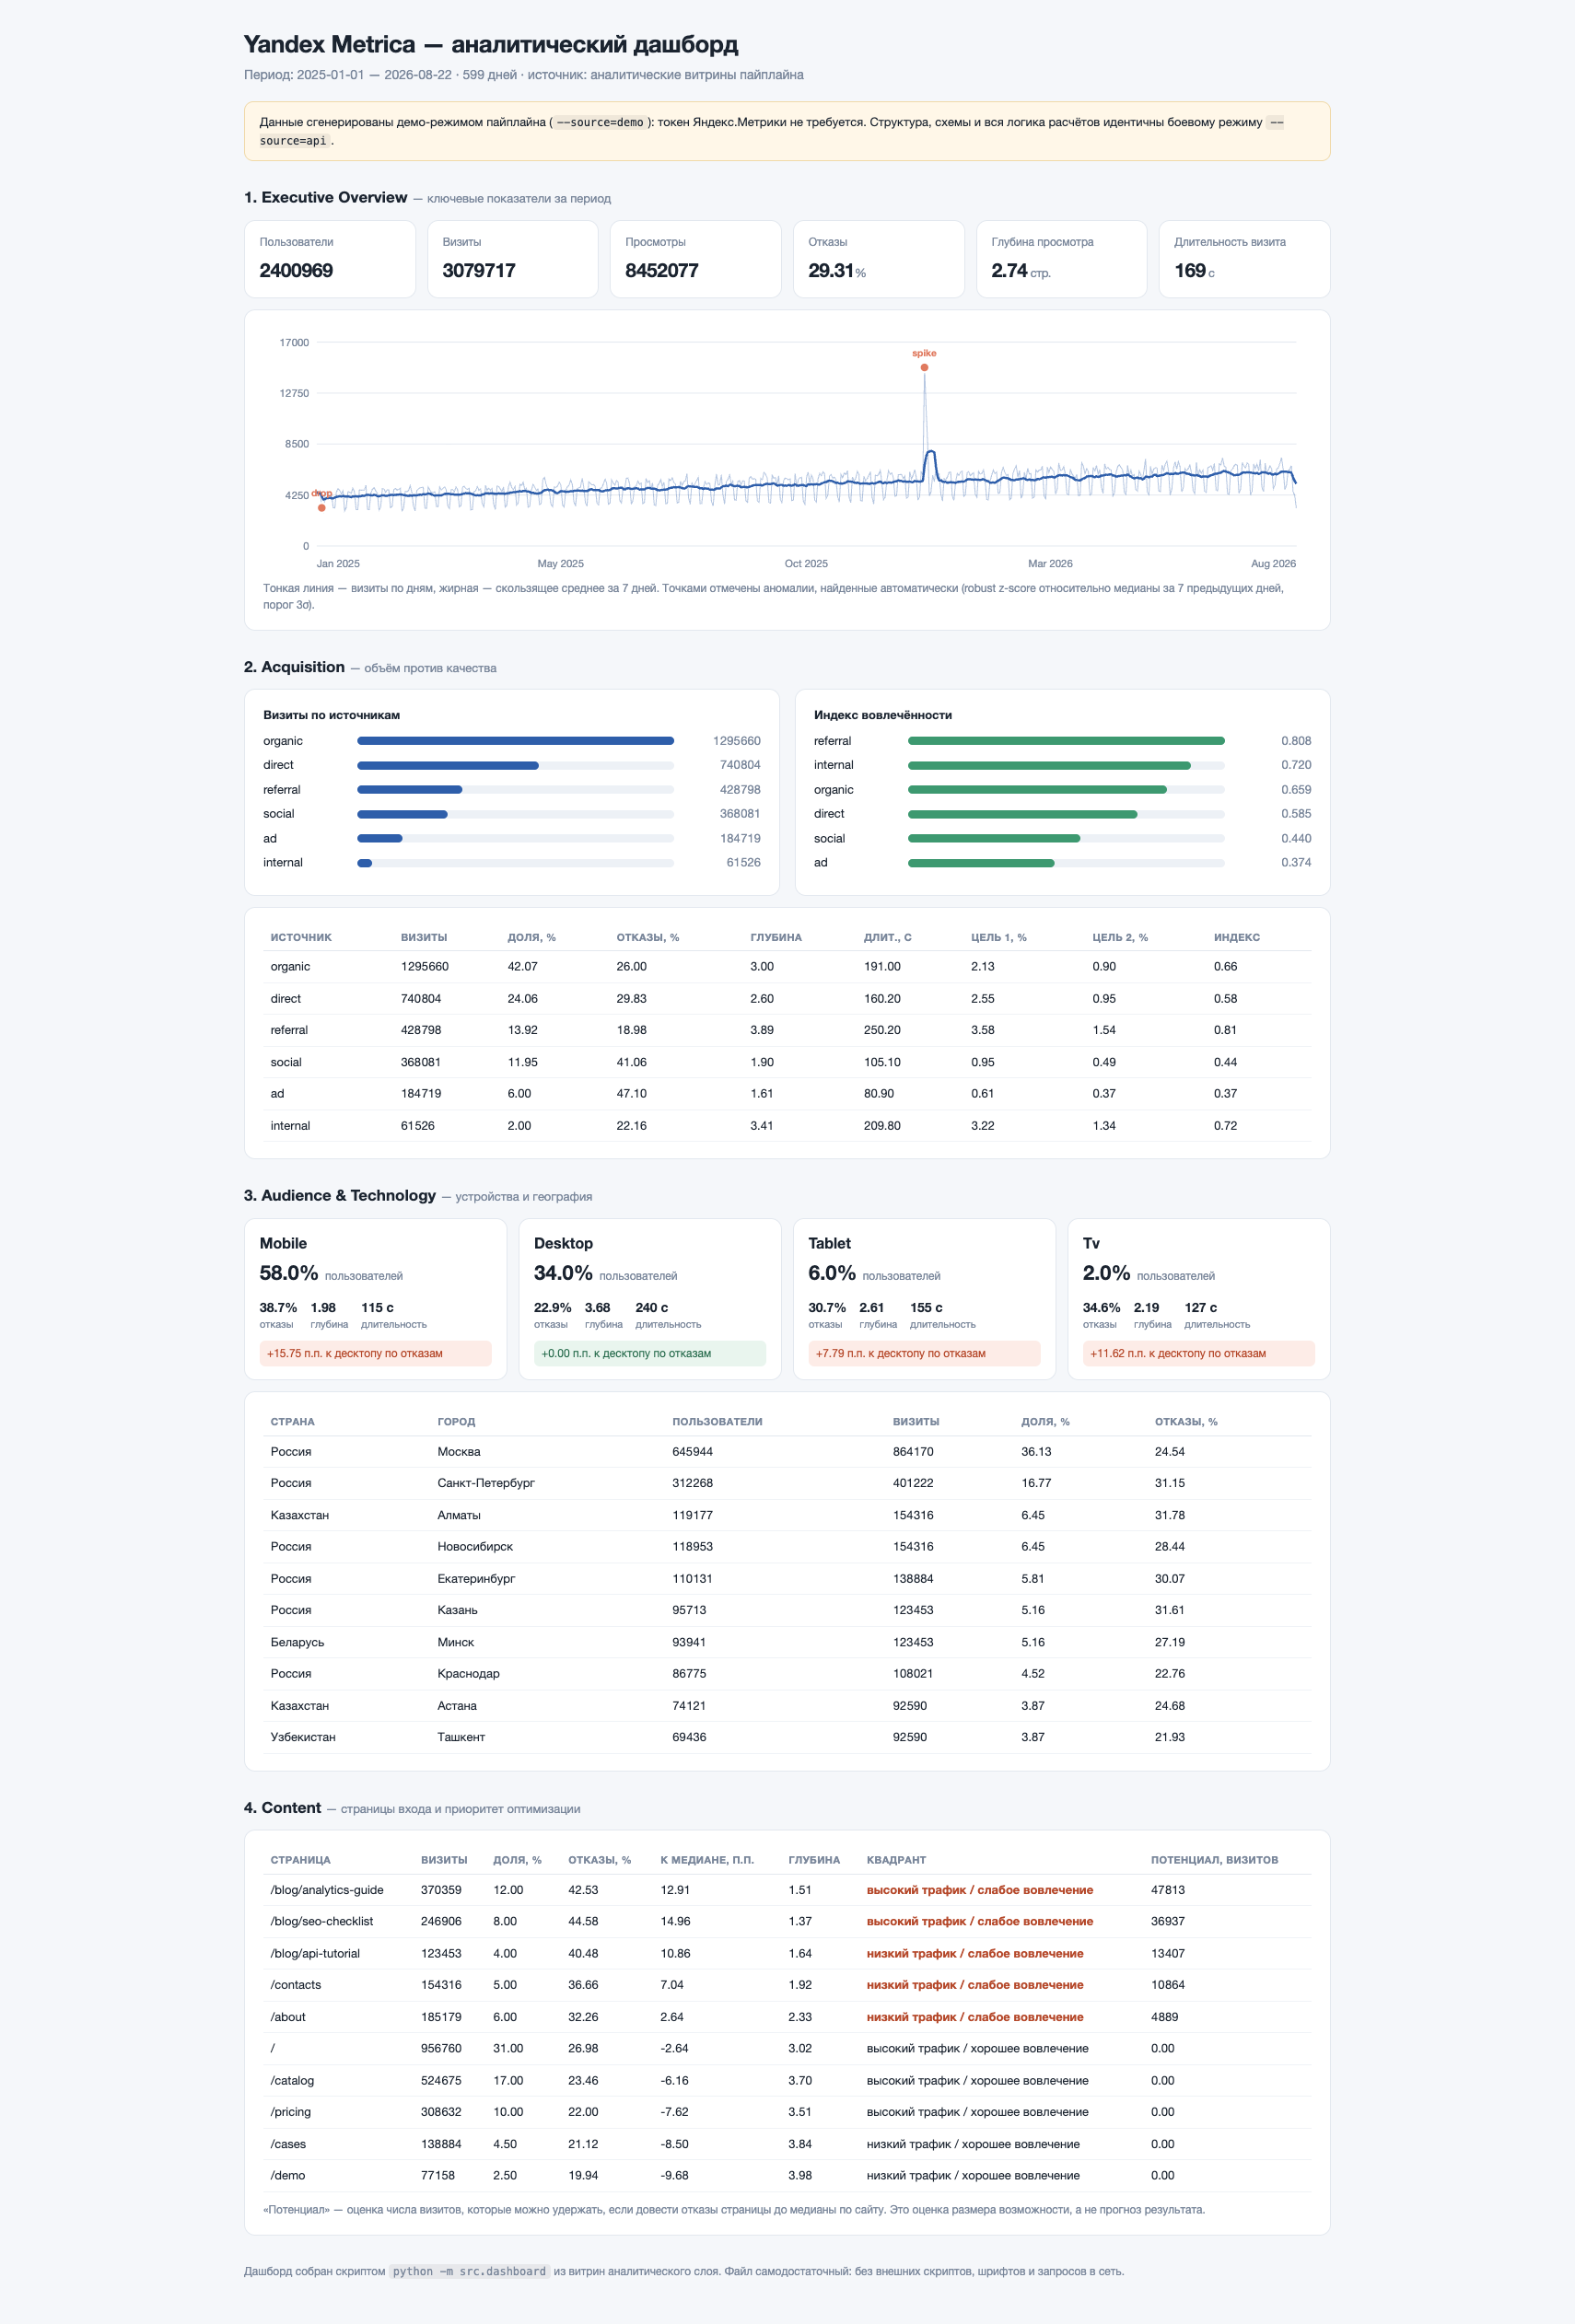Select the Санкт-Петербург row
This screenshot has height=2324, width=1575.
[787, 1483]
